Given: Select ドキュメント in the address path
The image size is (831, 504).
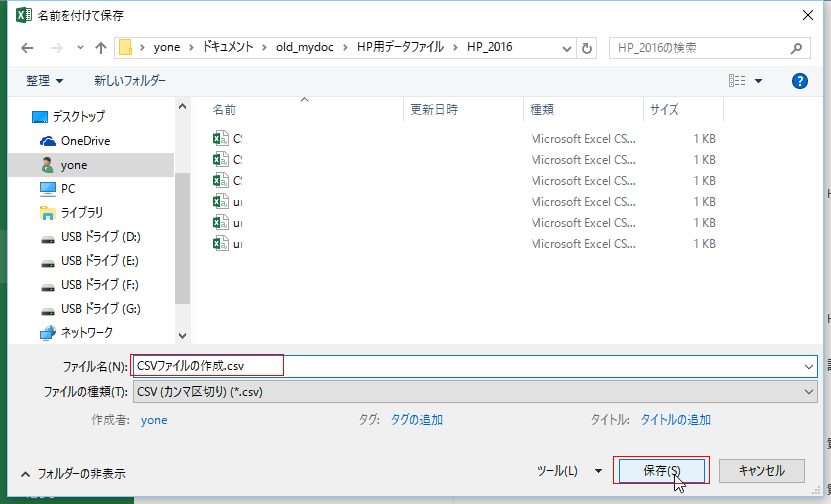Looking at the screenshot, I should click(228, 47).
